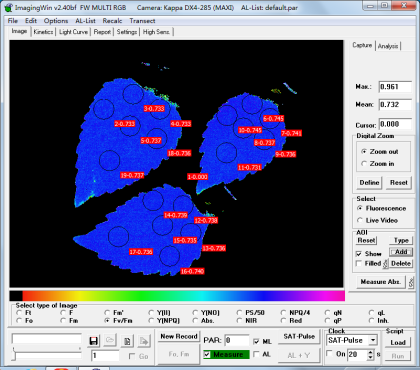Switch to the Kinetics tab
Image resolution: width=420 pixels, height=370 pixels.
pos(43,32)
